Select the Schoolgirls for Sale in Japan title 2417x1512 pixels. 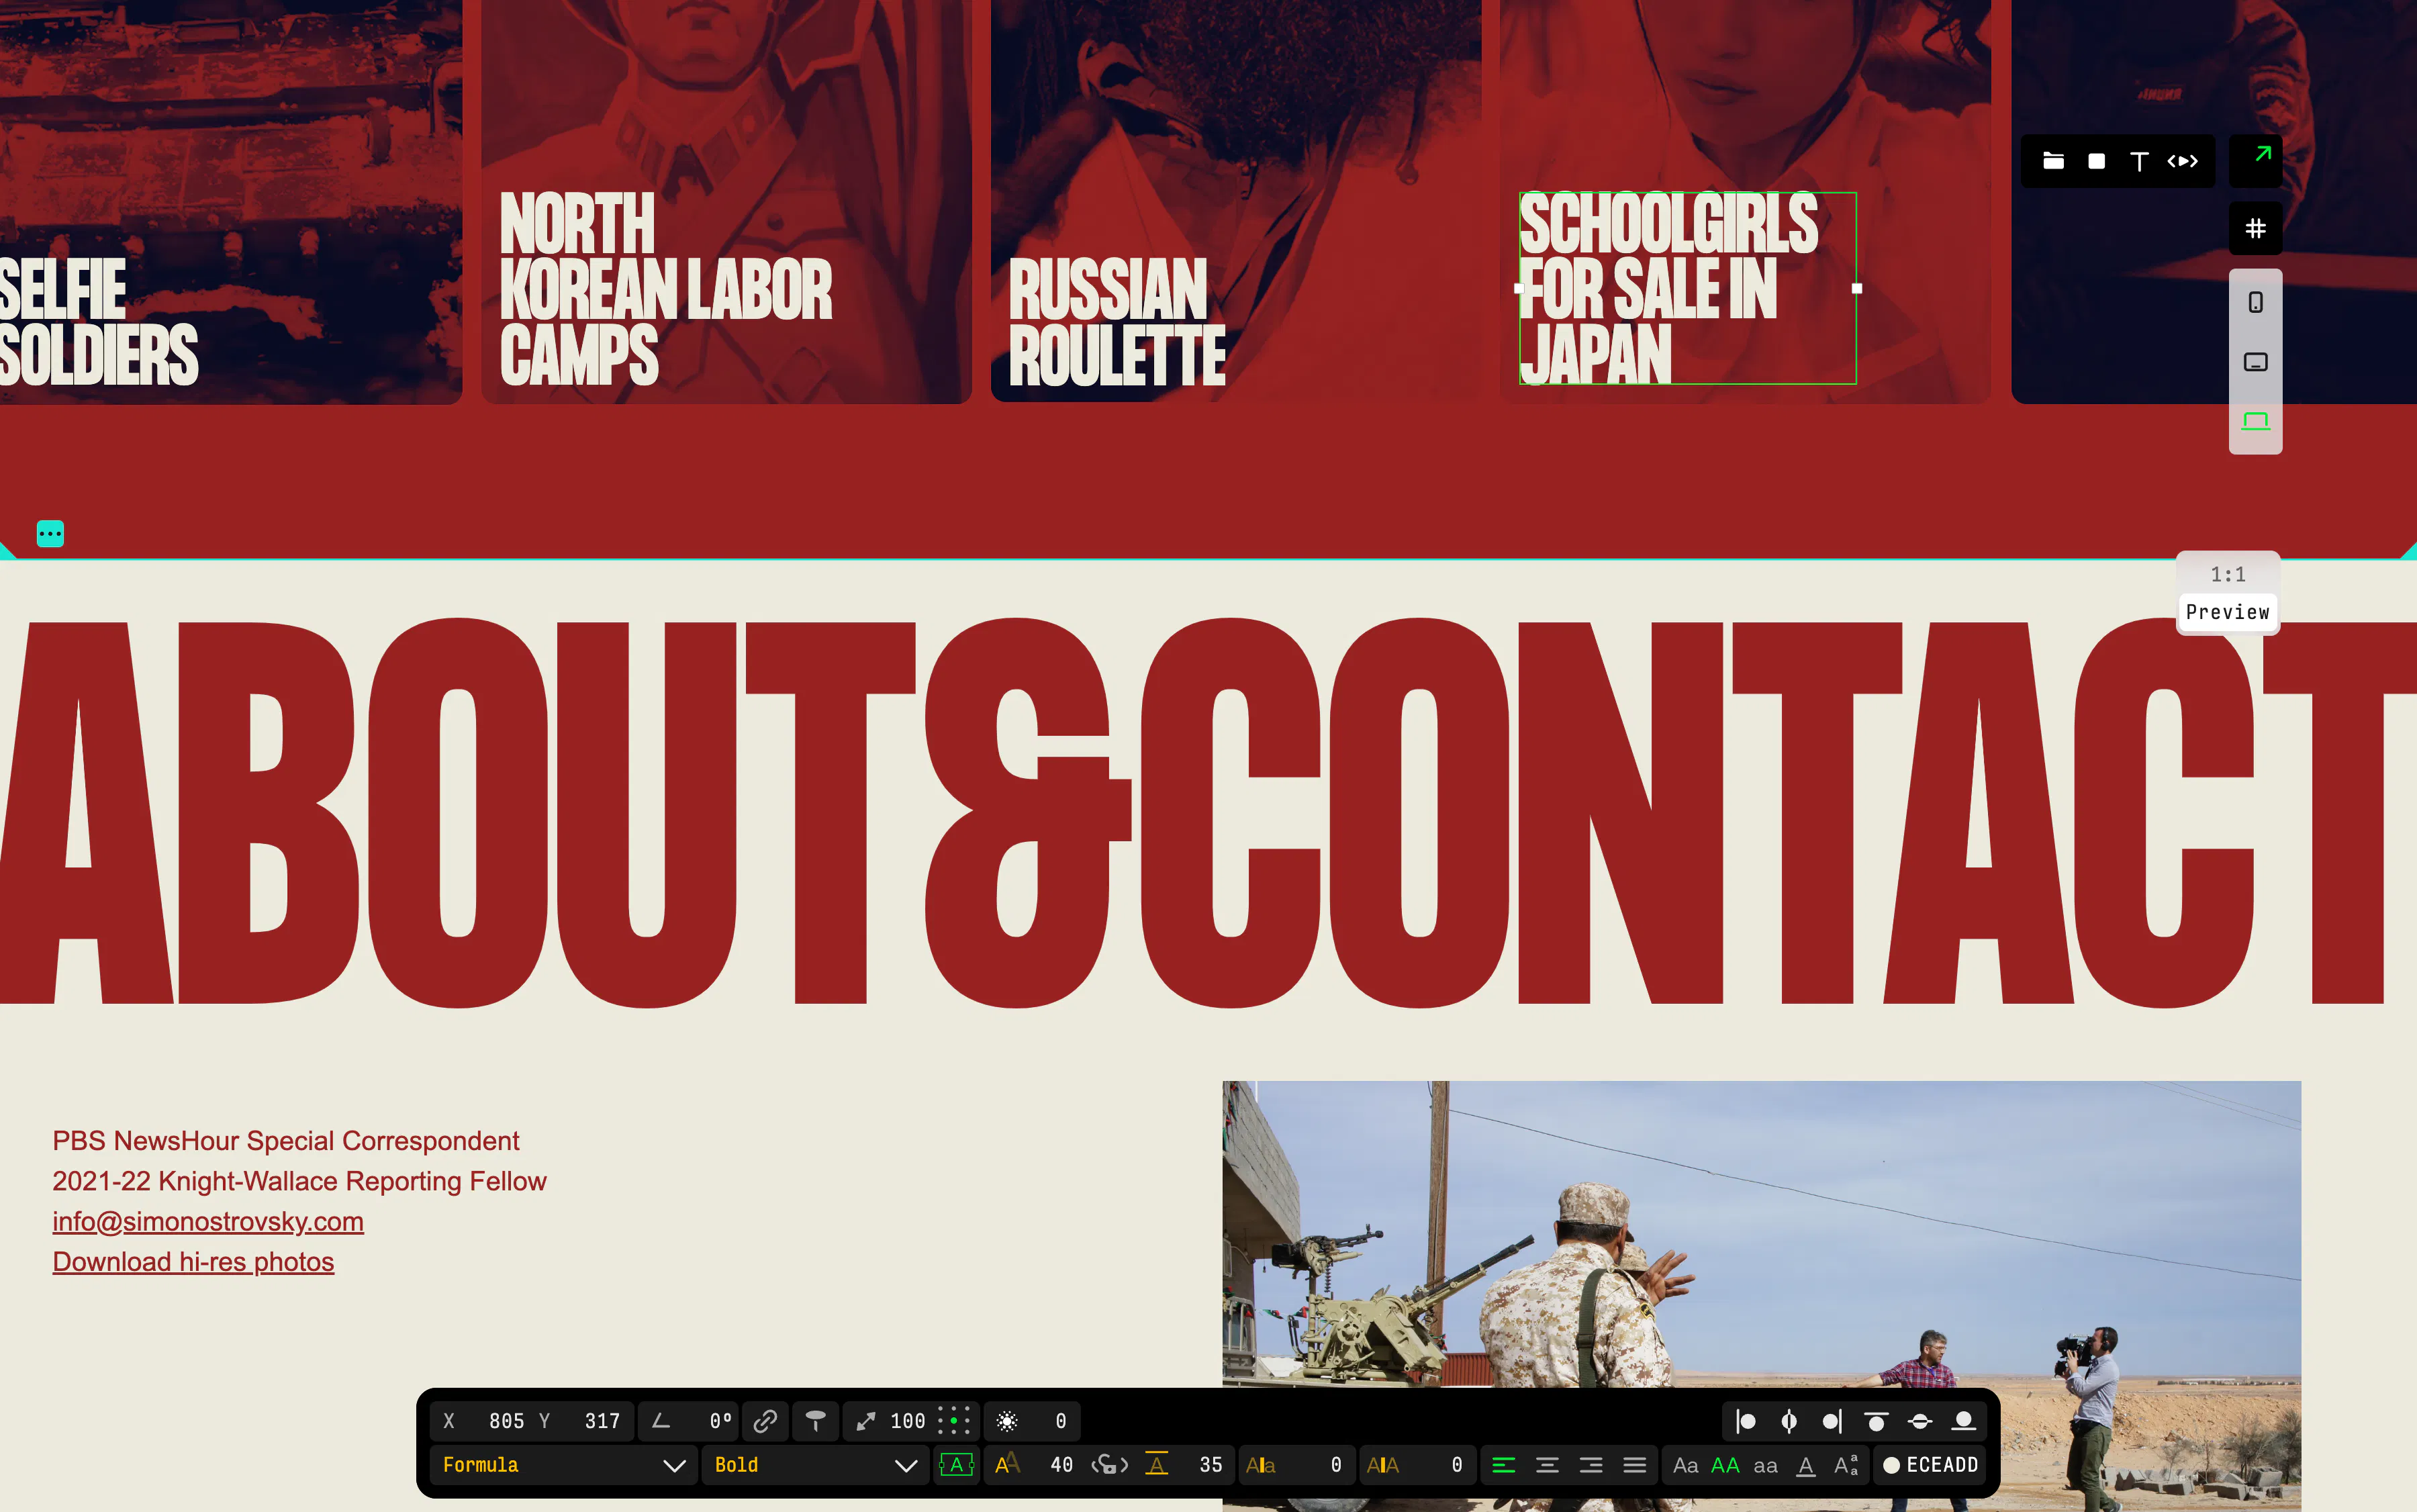tap(1687, 288)
